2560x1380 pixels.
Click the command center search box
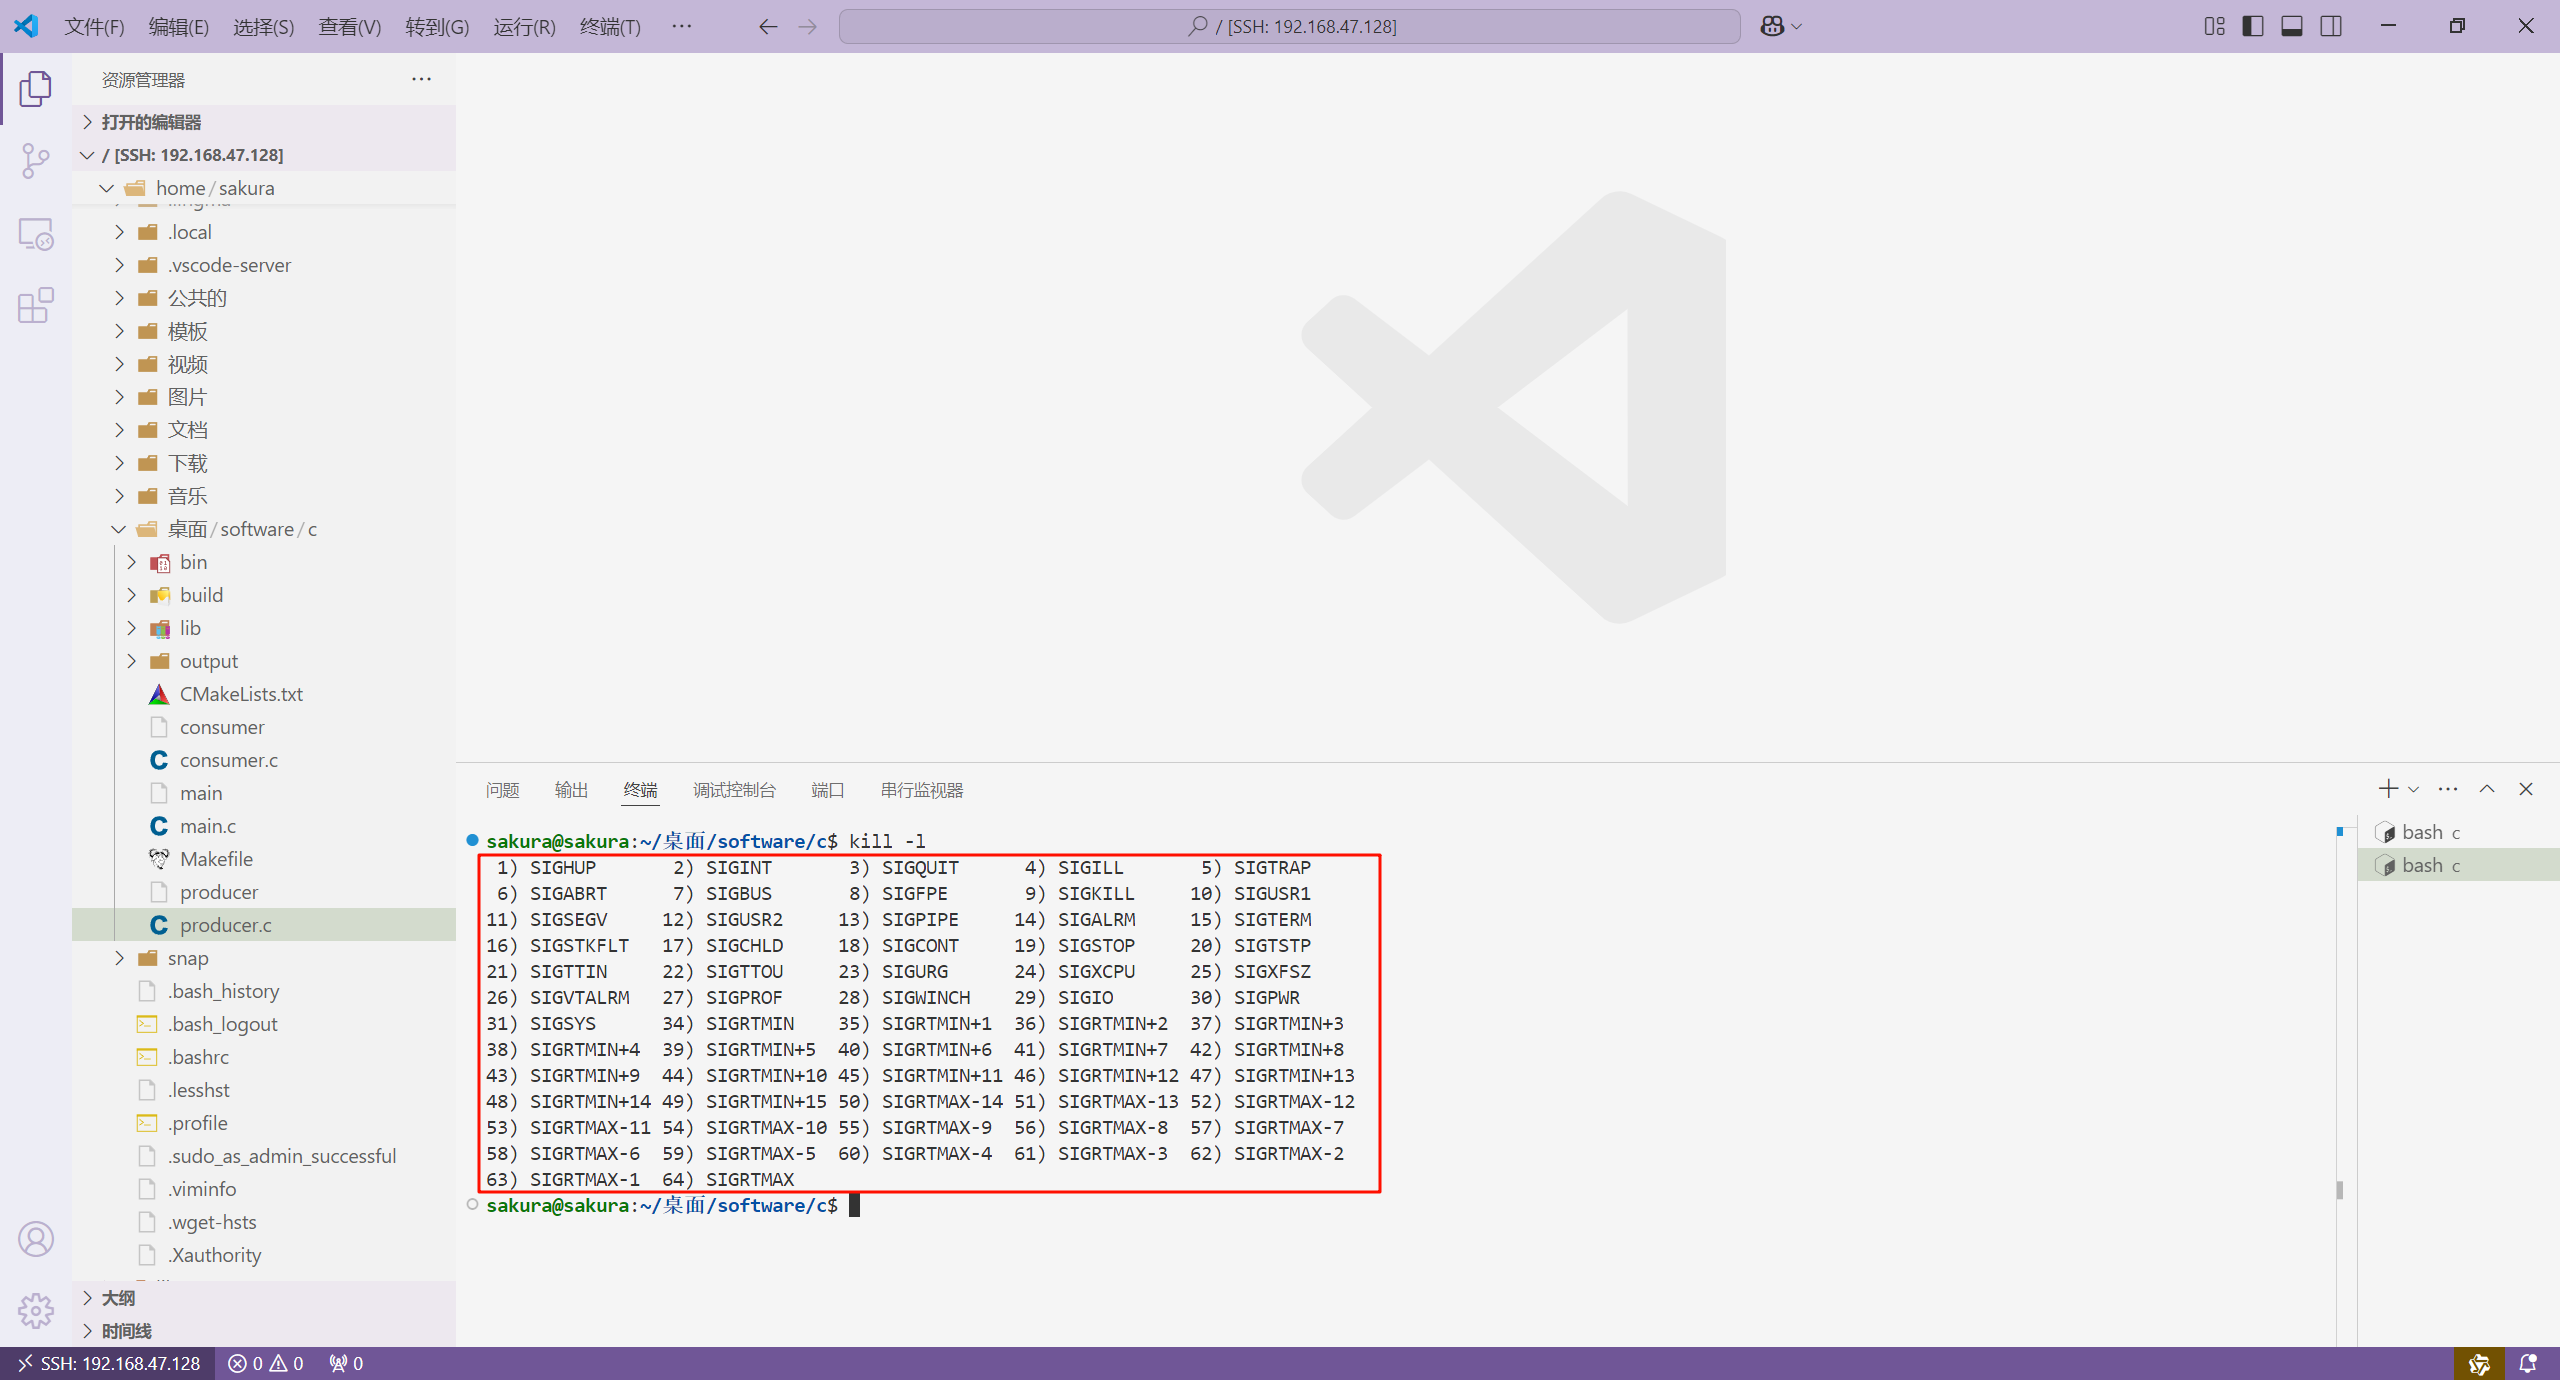(1290, 27)
